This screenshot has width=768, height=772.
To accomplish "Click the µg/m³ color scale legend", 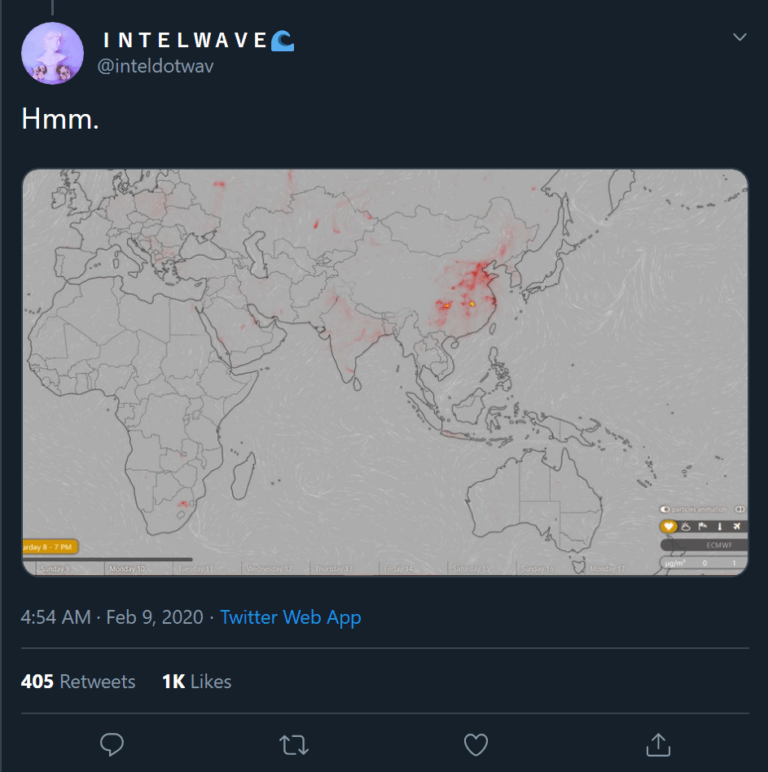I will (x=704, y=563).
